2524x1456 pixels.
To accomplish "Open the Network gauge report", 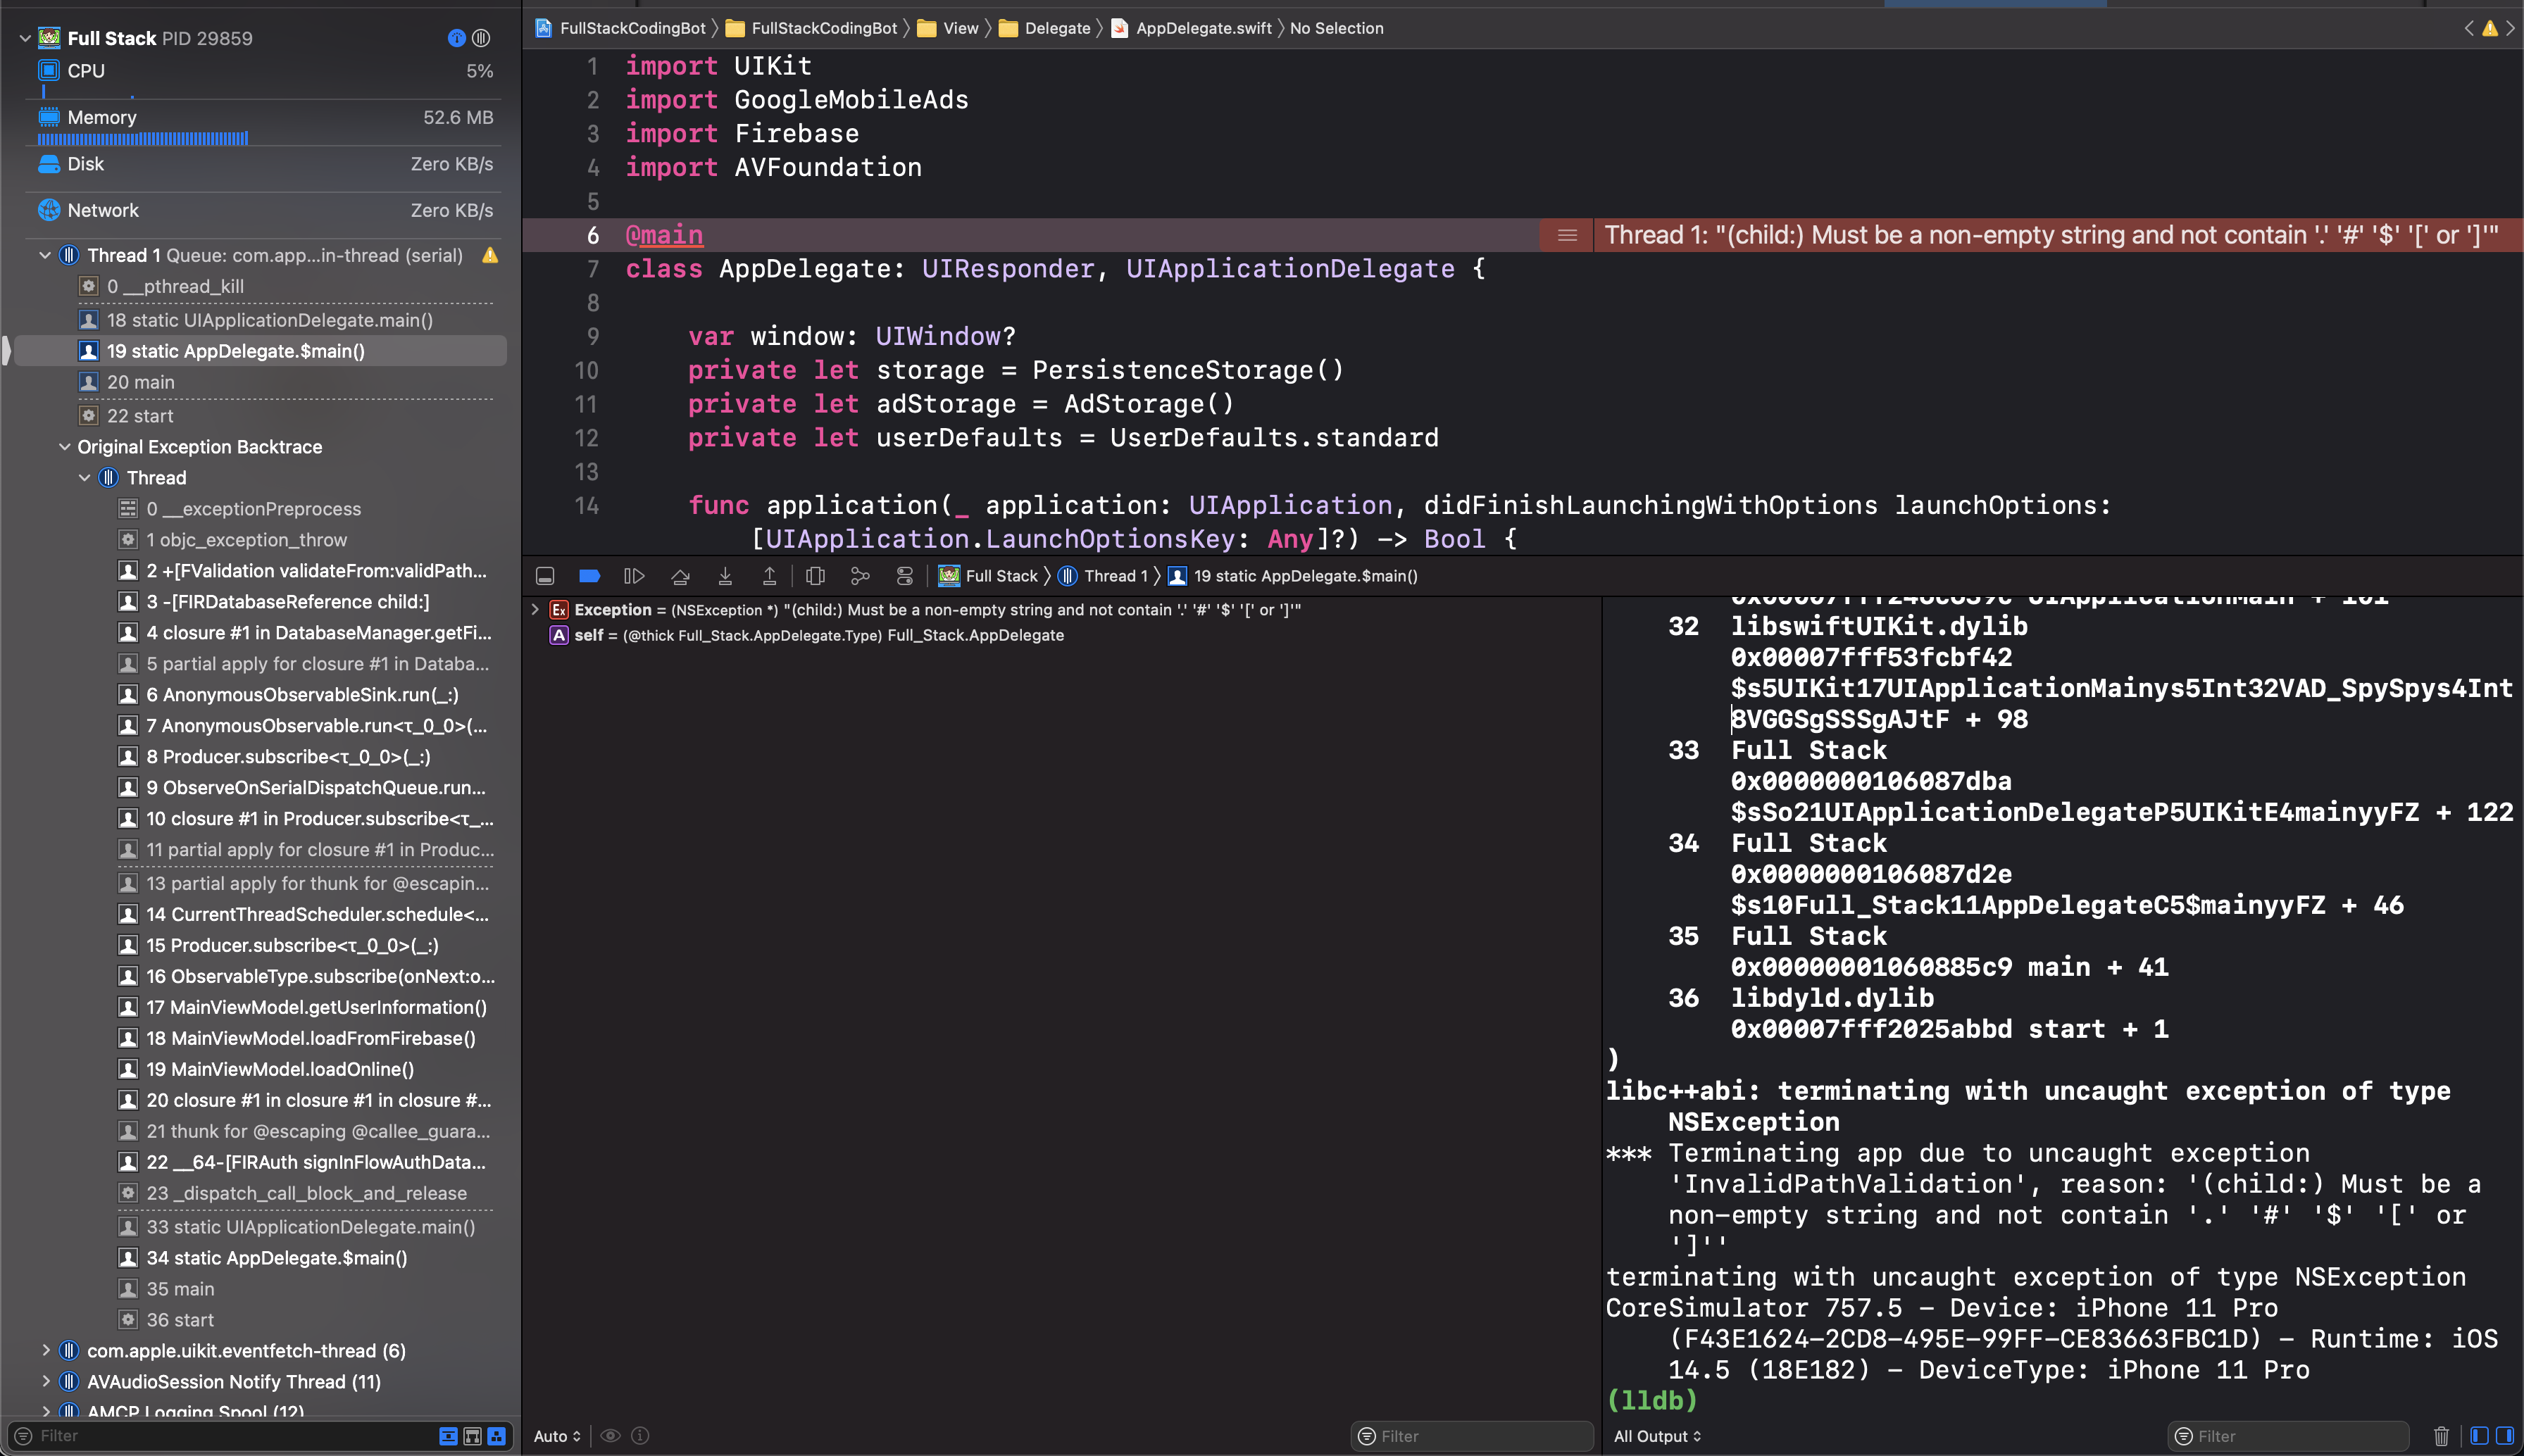I will 265,210.
